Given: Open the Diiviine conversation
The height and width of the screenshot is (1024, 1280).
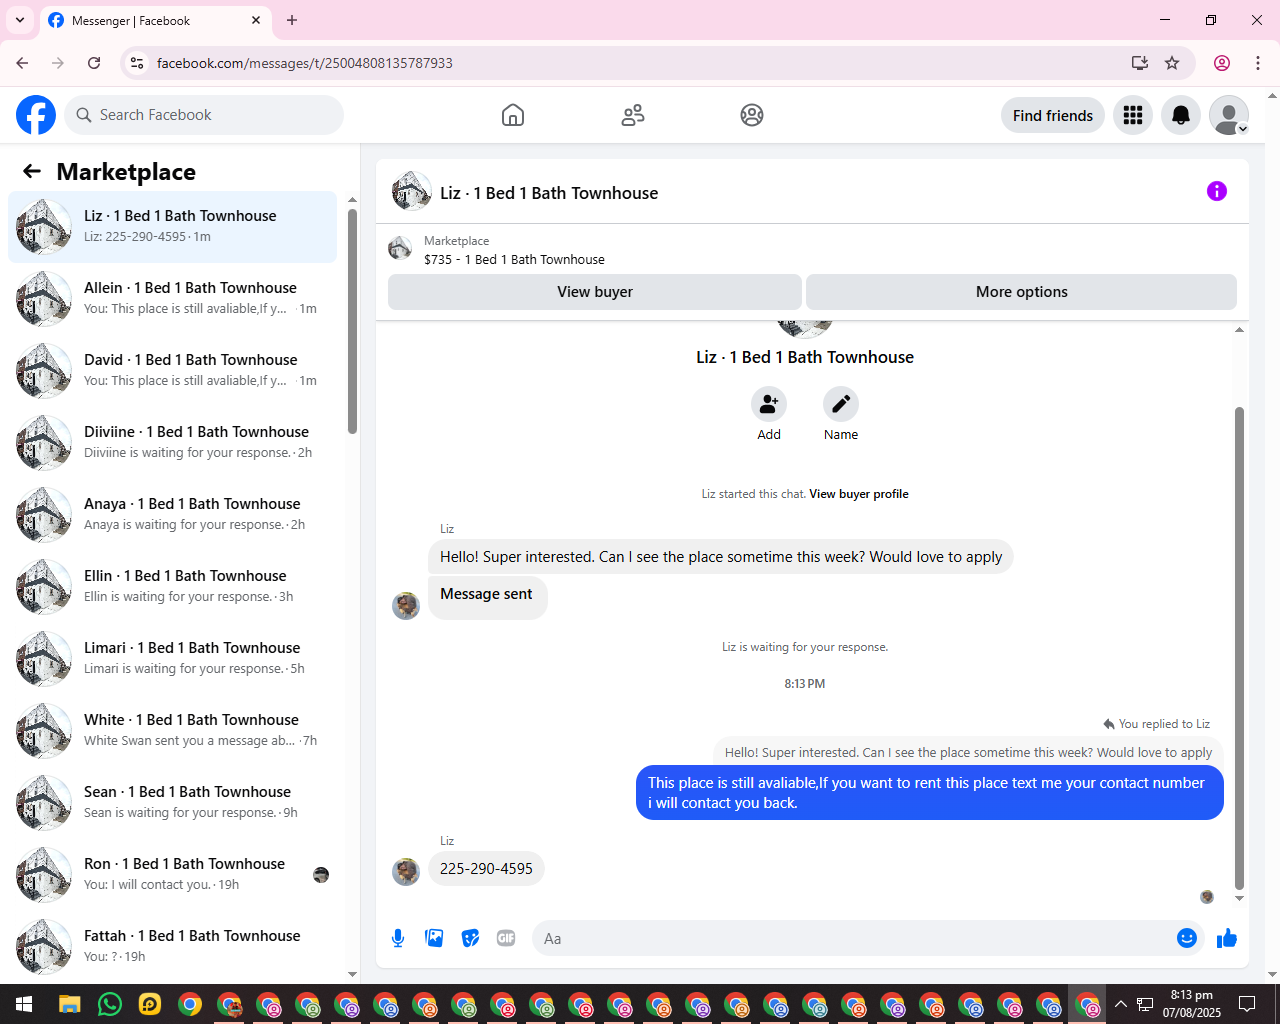Looking at the screenshot, I should coord(172,443).
